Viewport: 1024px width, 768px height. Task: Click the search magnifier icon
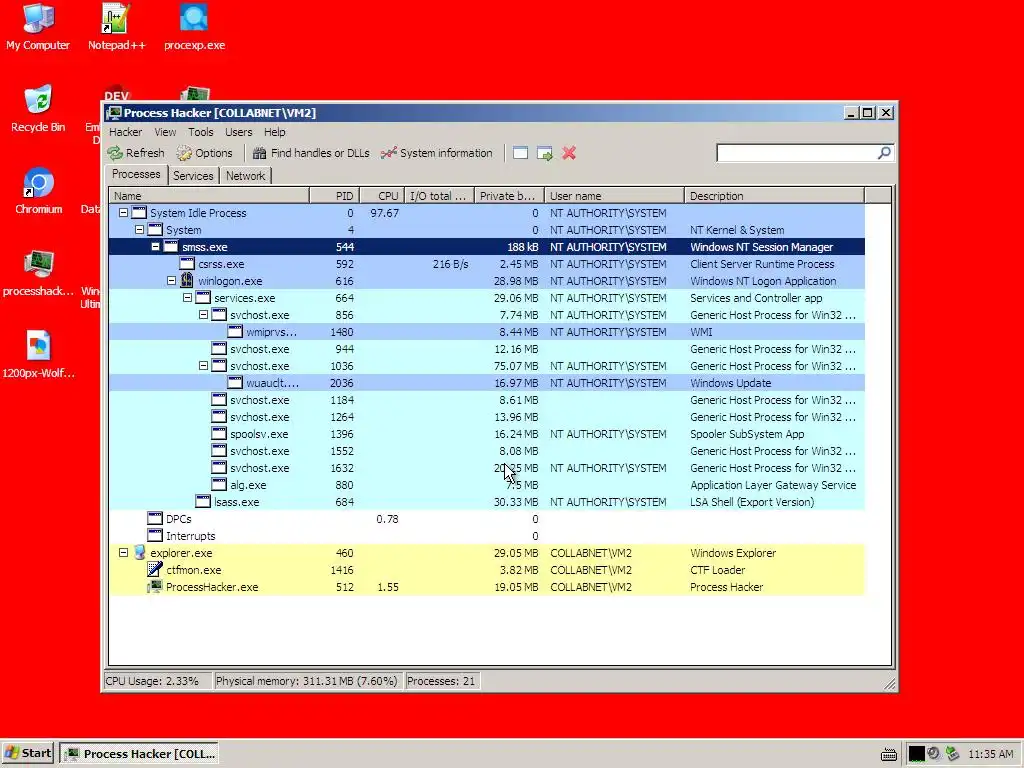[x=884, y=153]
